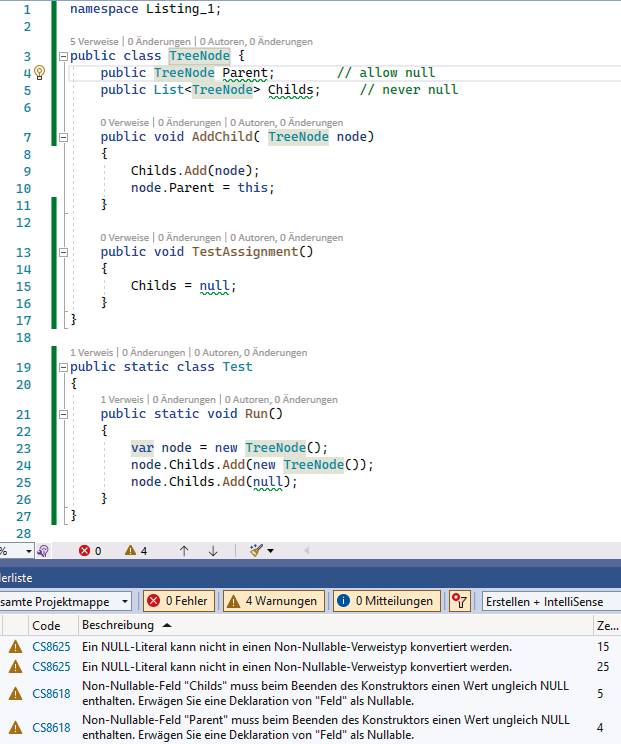This screenshot has height=744, width=621.
Task: Click '0 Autoren, 0 Änderungen' above TreeNode class
Action: tap(256, 42)
